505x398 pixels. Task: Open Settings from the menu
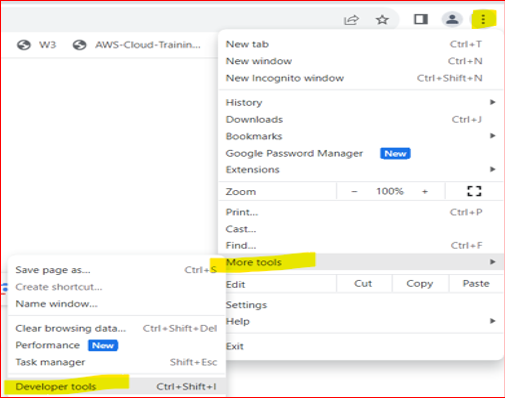pyautogui.click(x=364, y=305)
